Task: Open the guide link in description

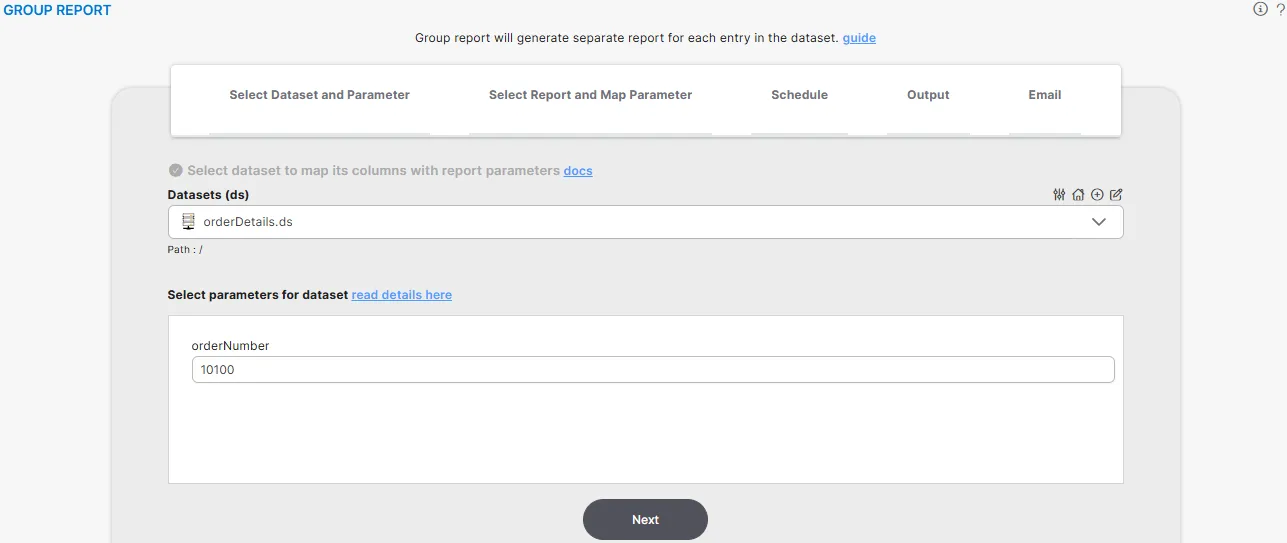Action: tap(859, 38)
